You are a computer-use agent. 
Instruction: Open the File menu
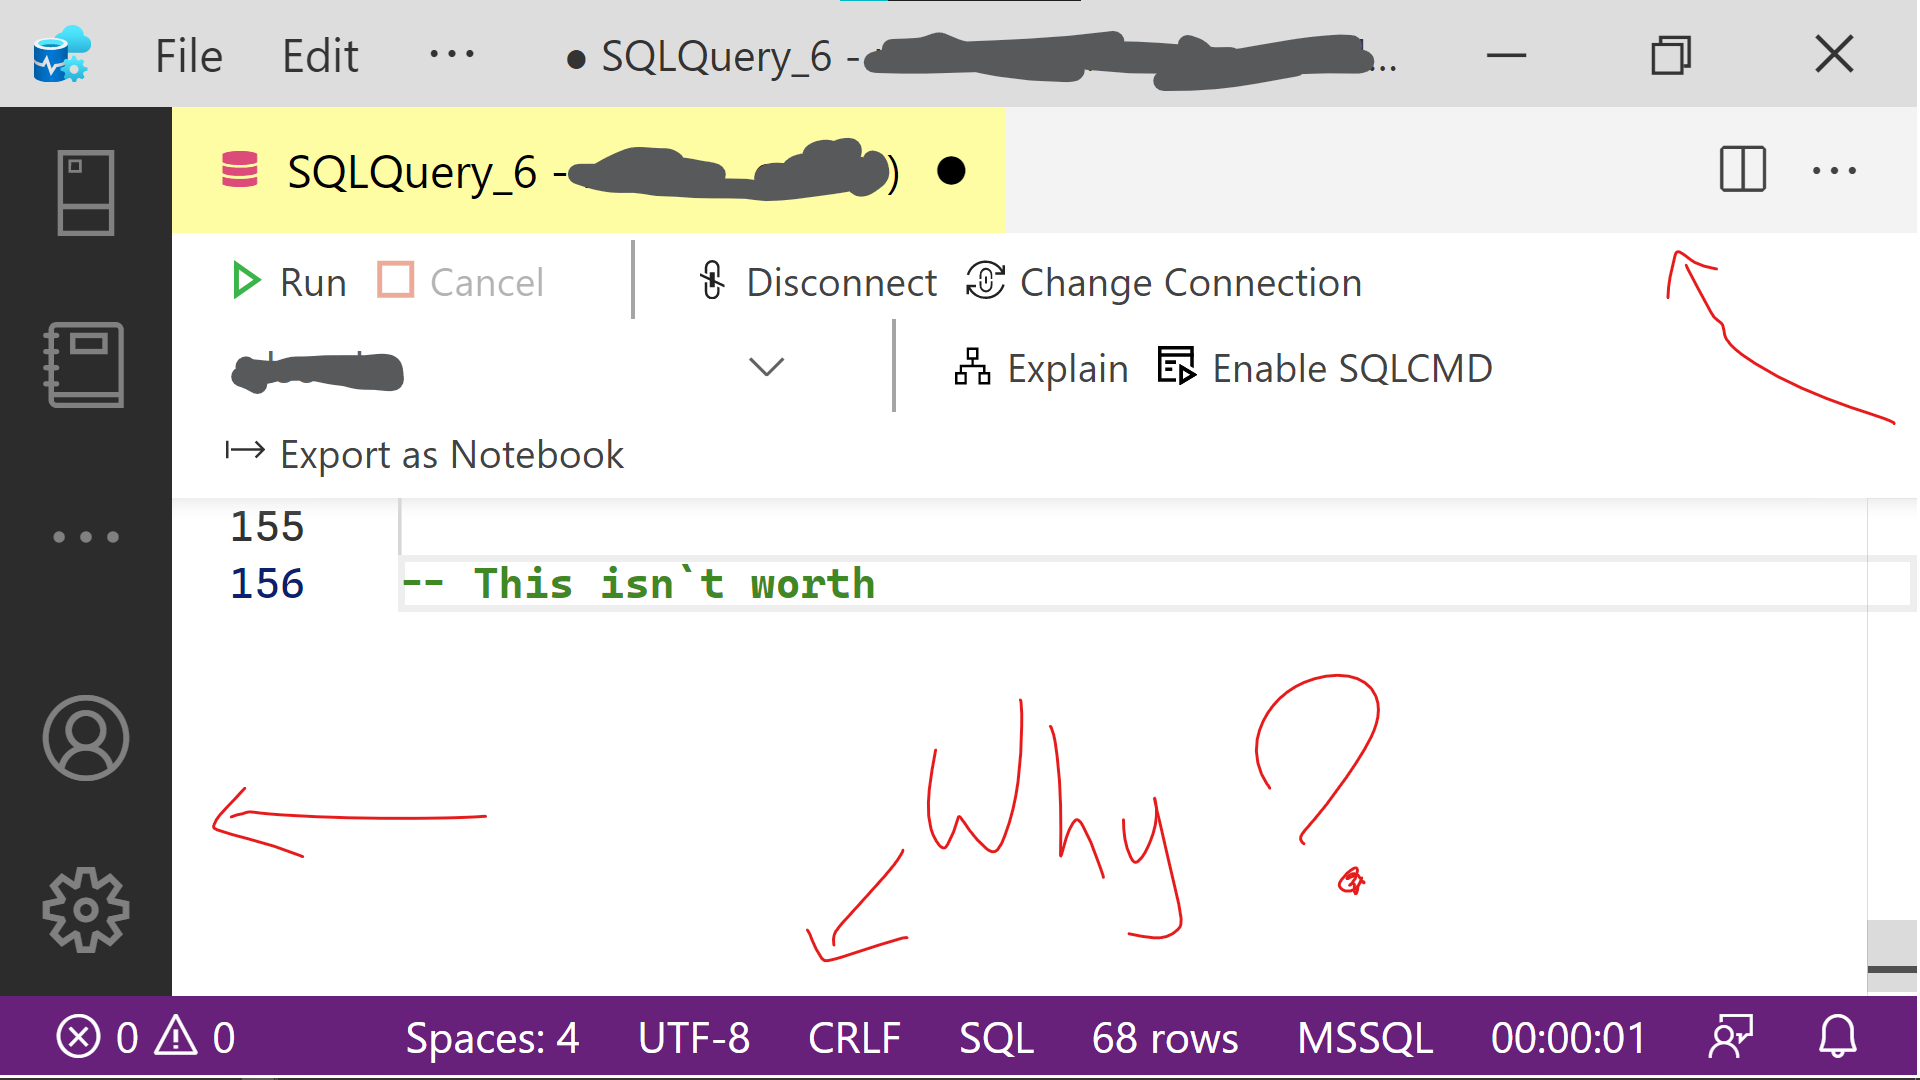(189, 55)
